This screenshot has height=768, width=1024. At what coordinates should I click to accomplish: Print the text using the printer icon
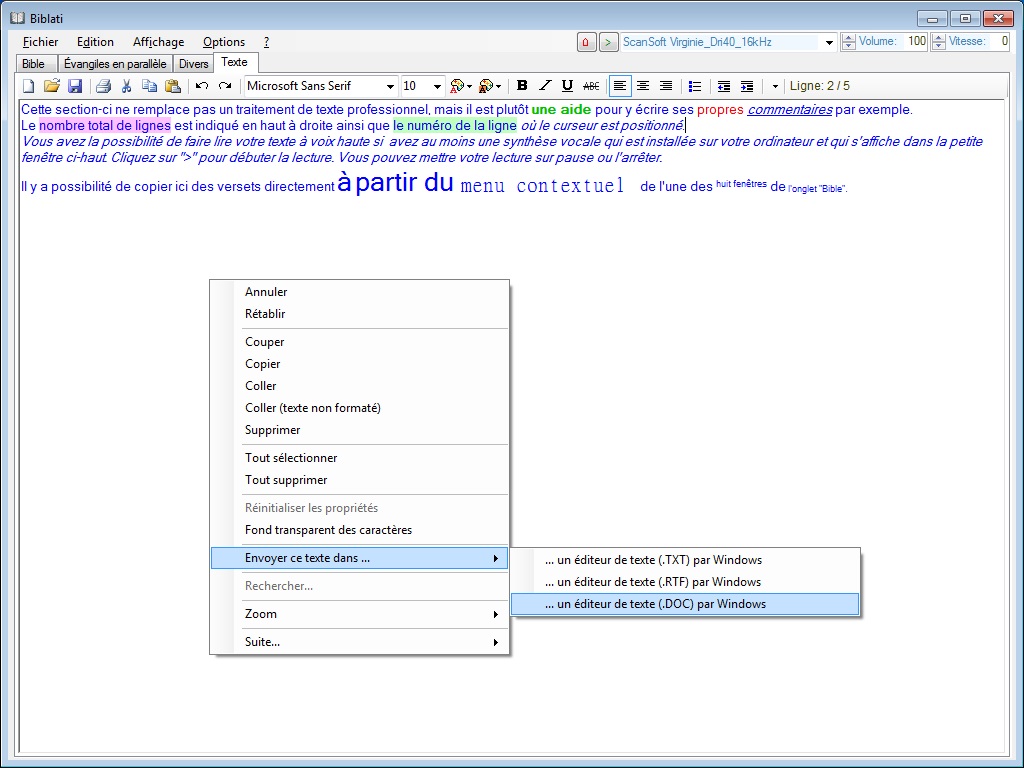tap(103, 86)
